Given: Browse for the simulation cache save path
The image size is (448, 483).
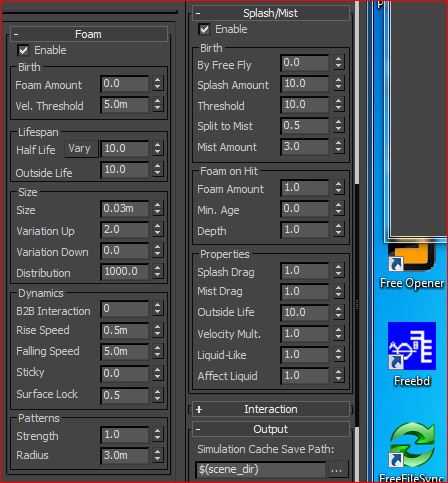Looking at the screenshot, I should pyautogui.click(x=337, y=470).
